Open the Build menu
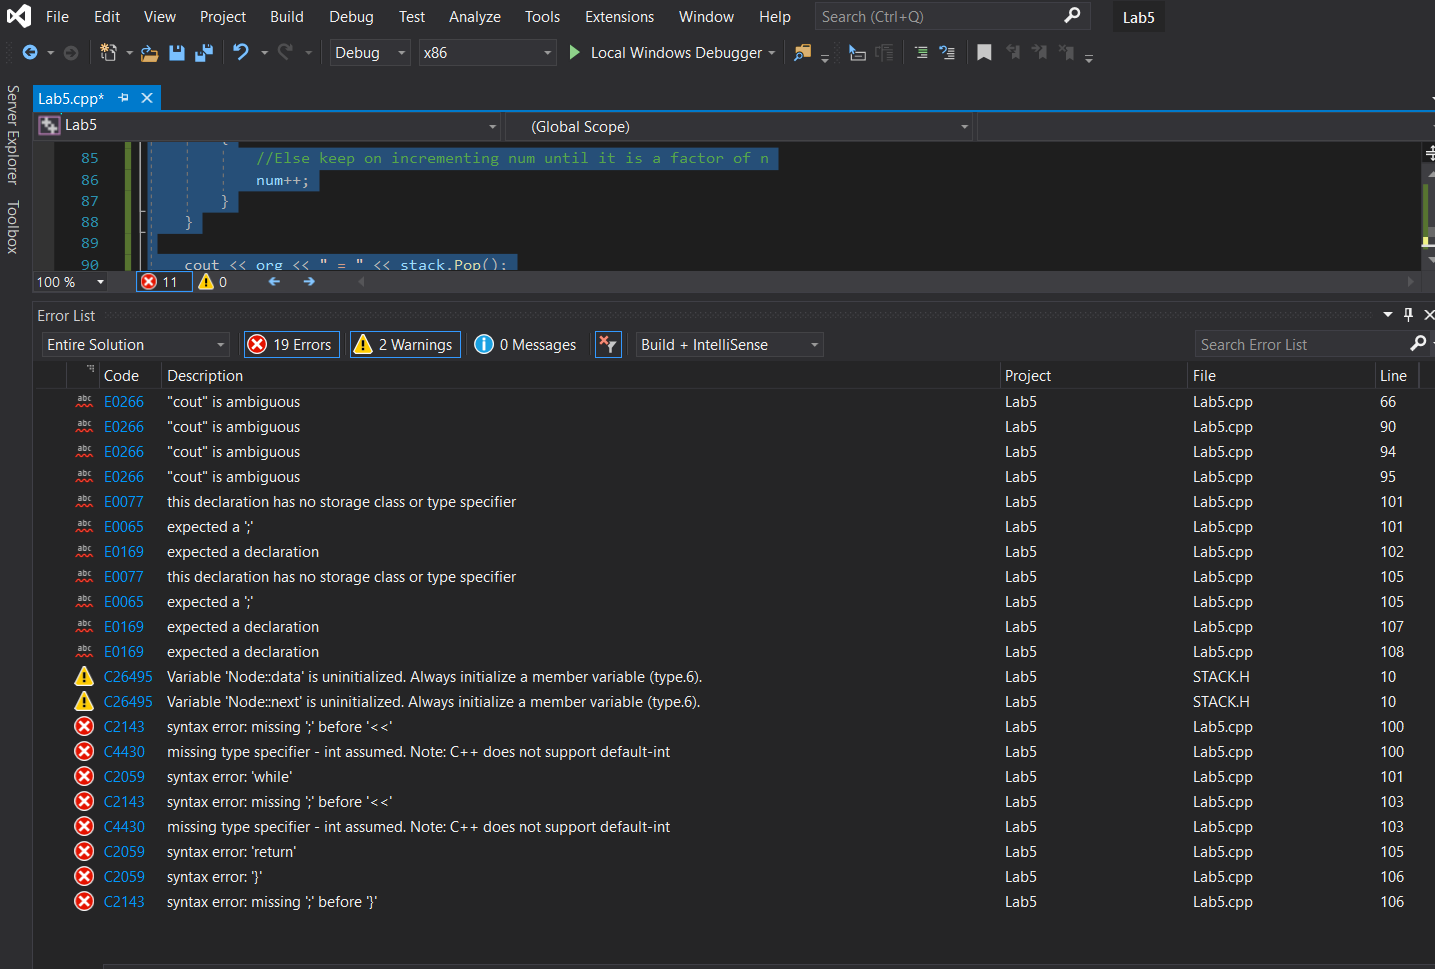This screenshot has width=1435, height=969. (286, 17)
